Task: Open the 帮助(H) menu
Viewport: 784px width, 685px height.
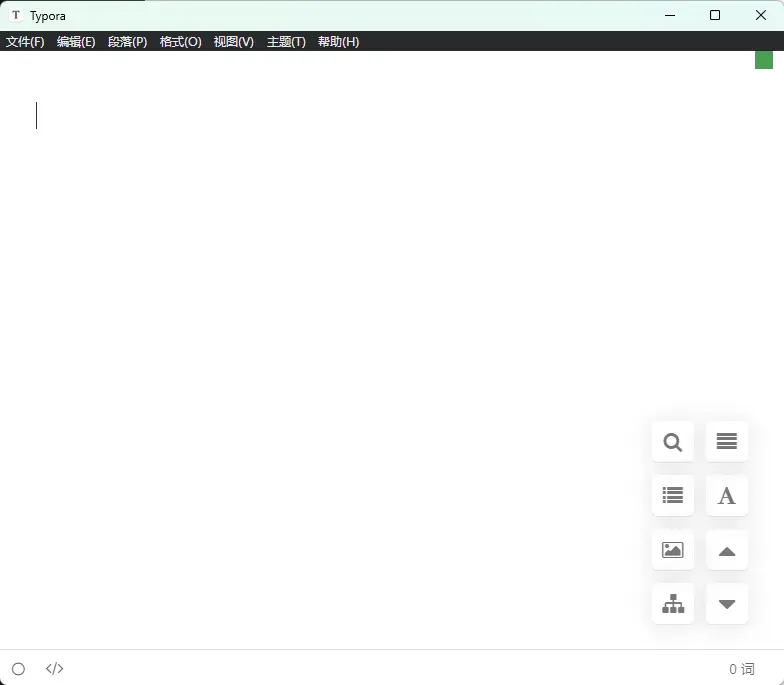Action: 338,42
